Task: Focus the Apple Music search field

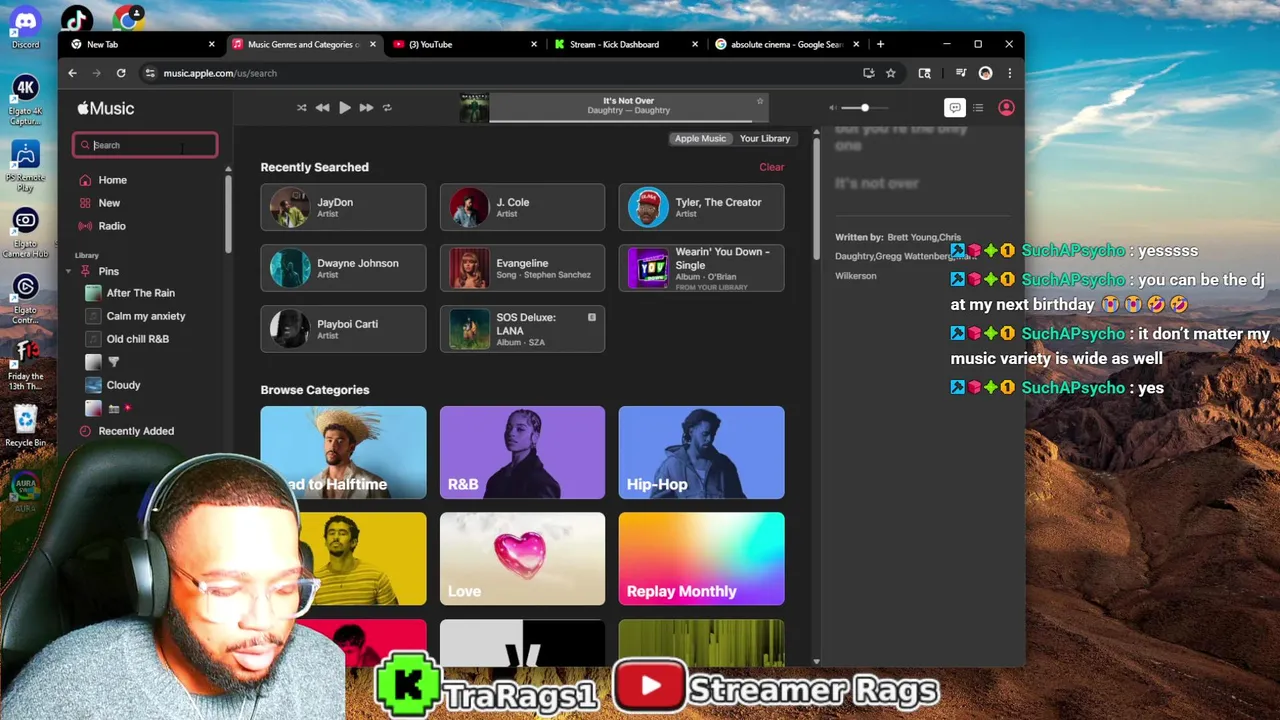Action: click(145, 145)
